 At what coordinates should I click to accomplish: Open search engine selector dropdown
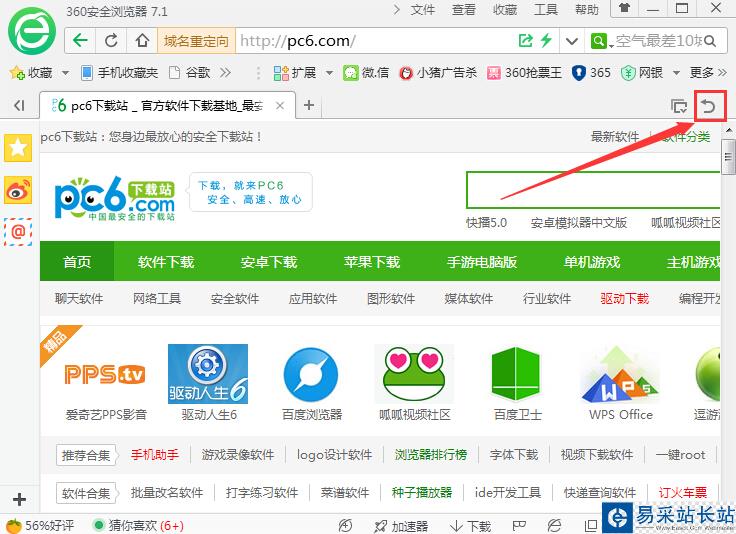click(602, 41)
